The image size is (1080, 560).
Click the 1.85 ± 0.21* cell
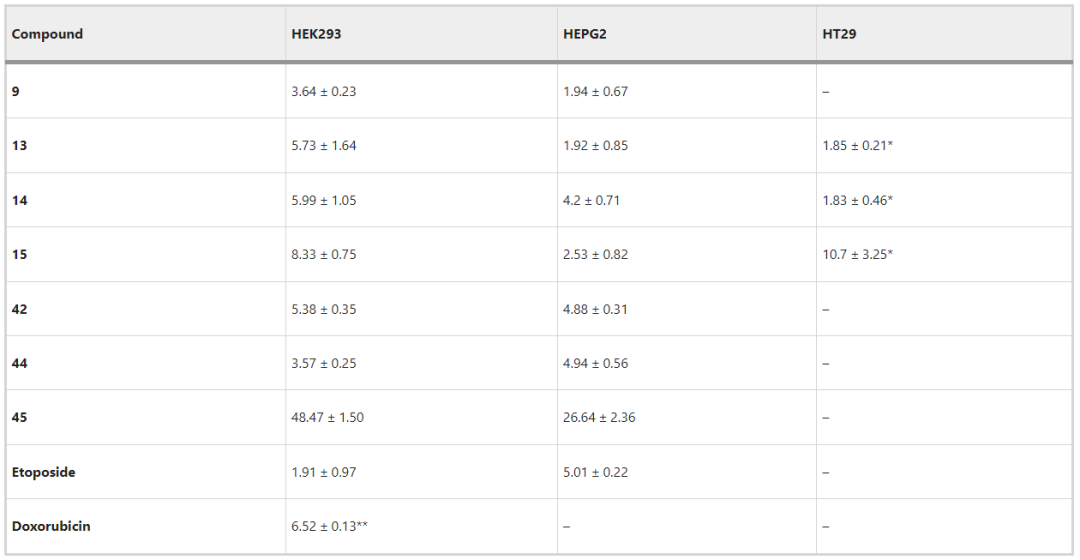pos(857,146)
